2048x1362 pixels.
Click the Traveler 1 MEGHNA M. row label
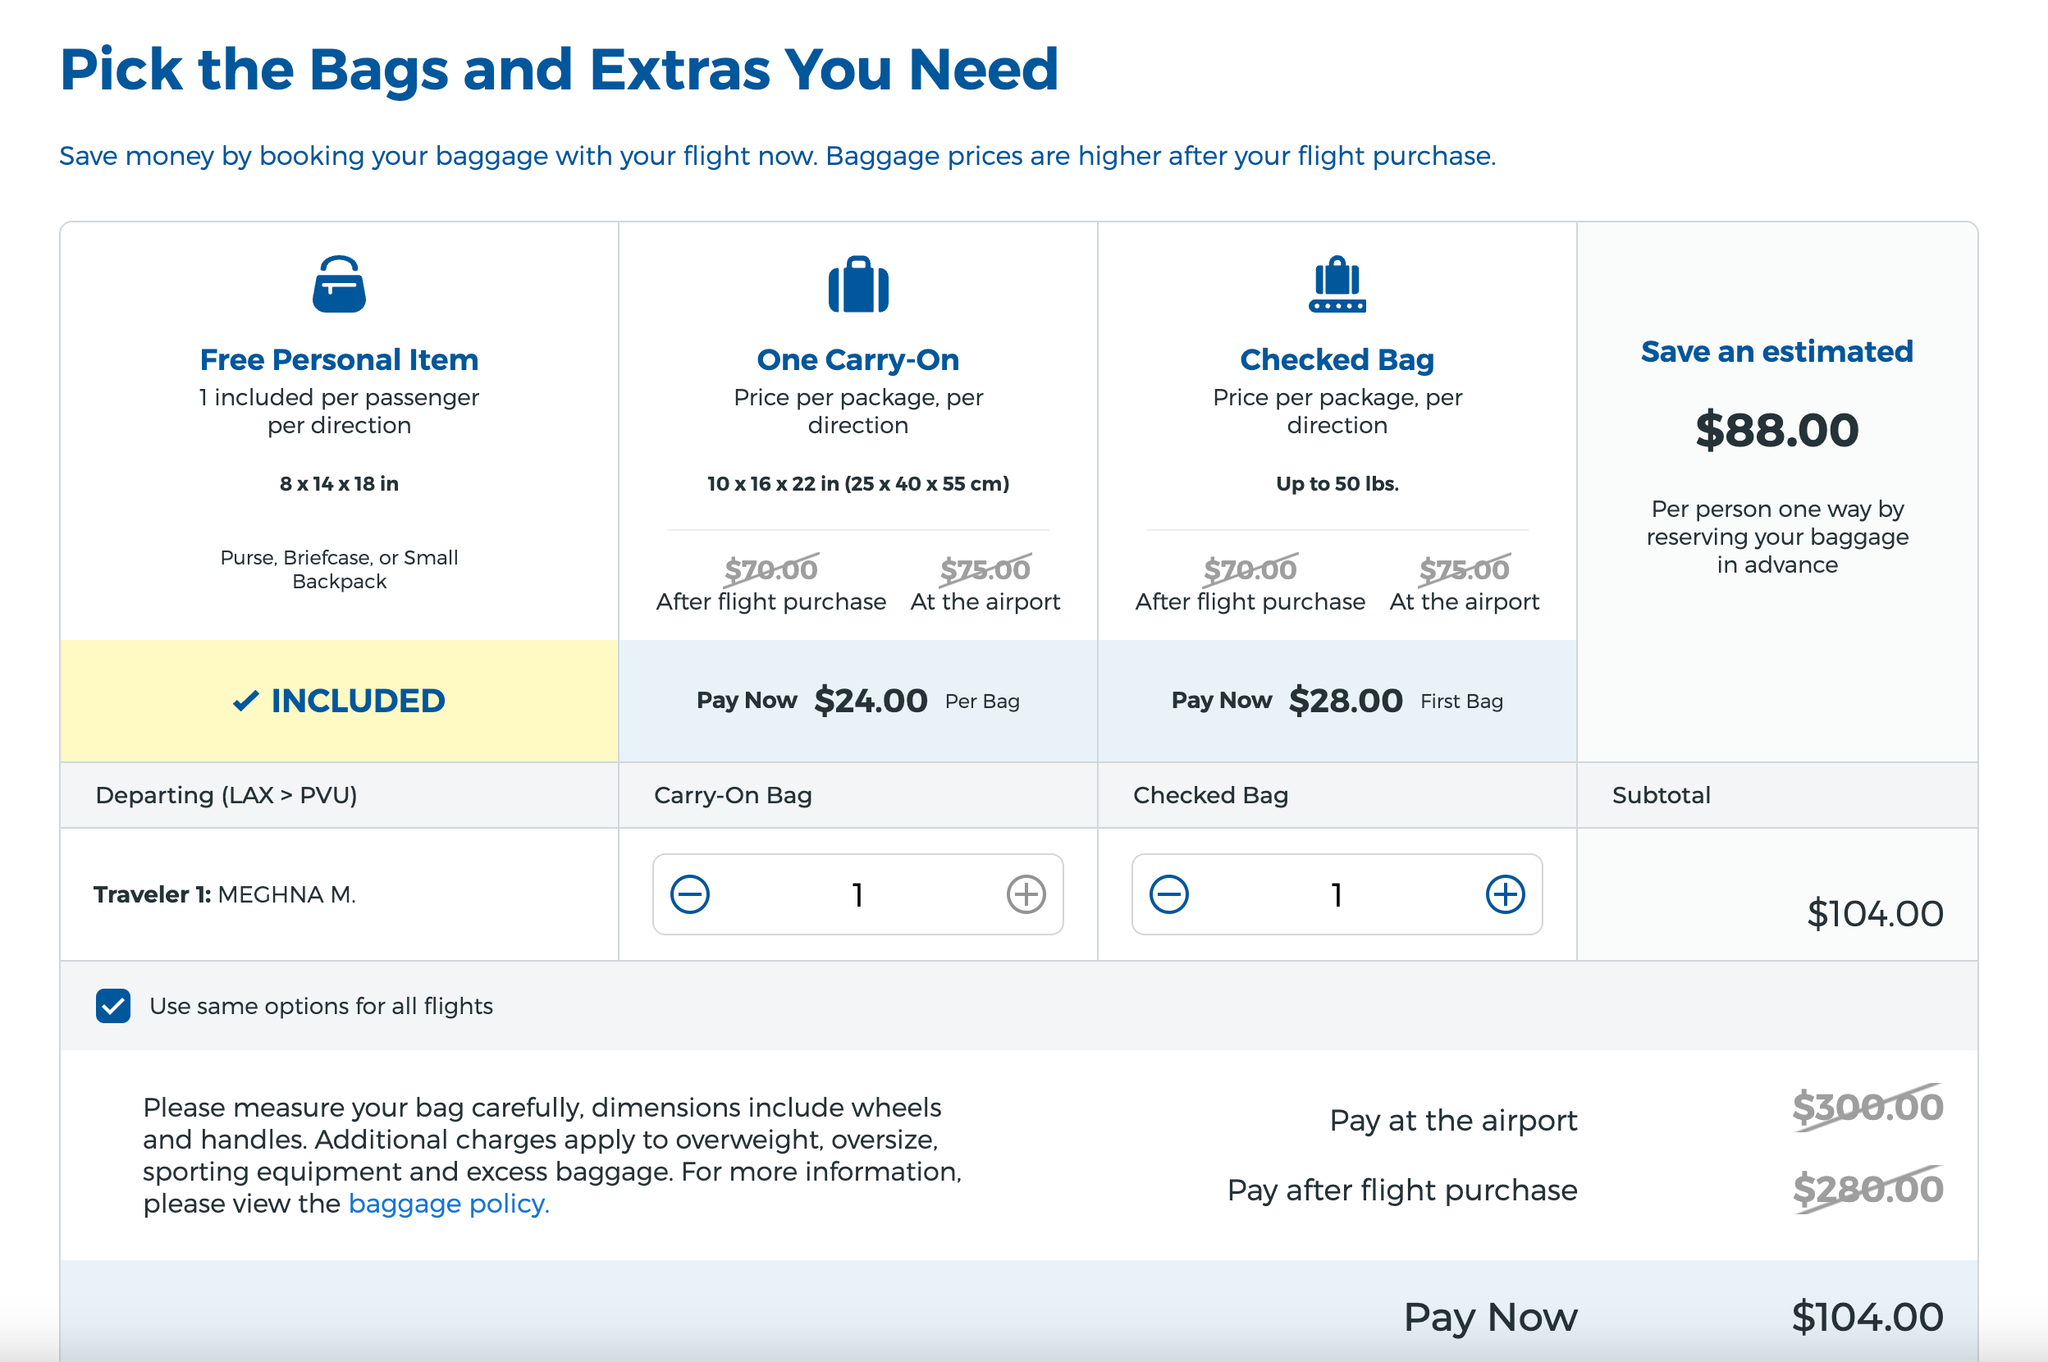[225, 894]
